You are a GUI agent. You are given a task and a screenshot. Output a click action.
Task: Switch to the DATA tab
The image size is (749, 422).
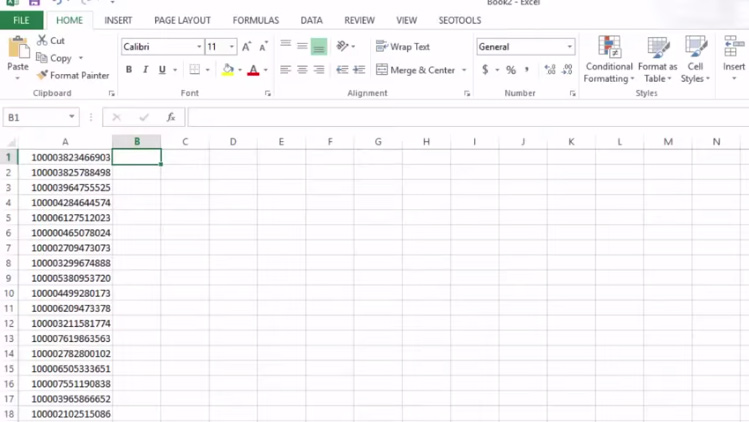[311, 21]
